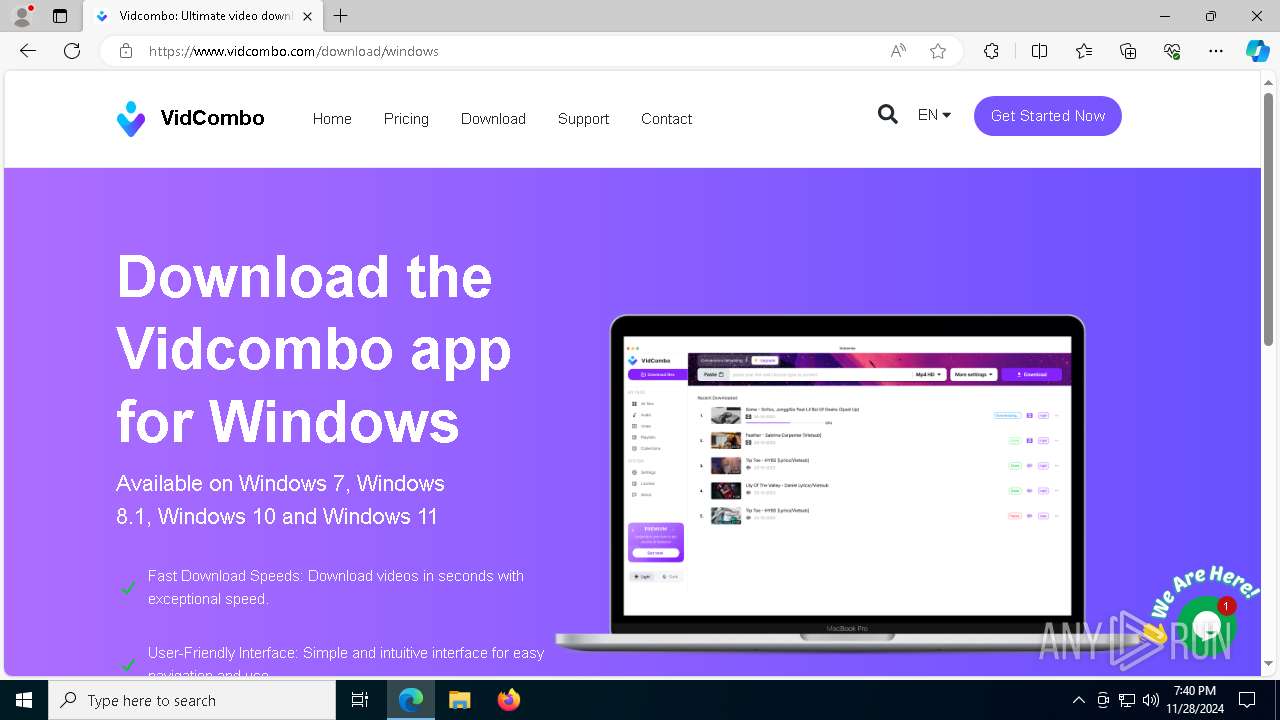Open the taskbar clock 7:40 PM
The height and width of the screenshot is (720, 1280).
pyautogui.click(x=1195, y=699)
